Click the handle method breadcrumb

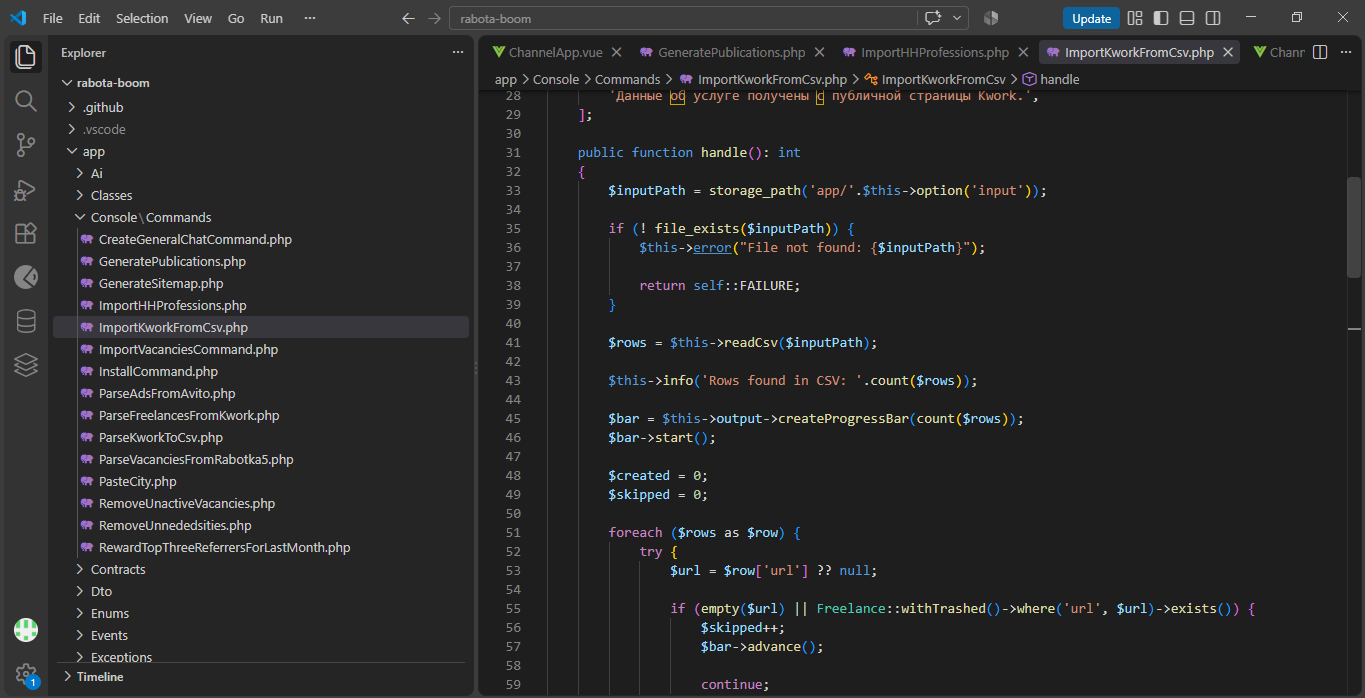[x=1051, y=79]
